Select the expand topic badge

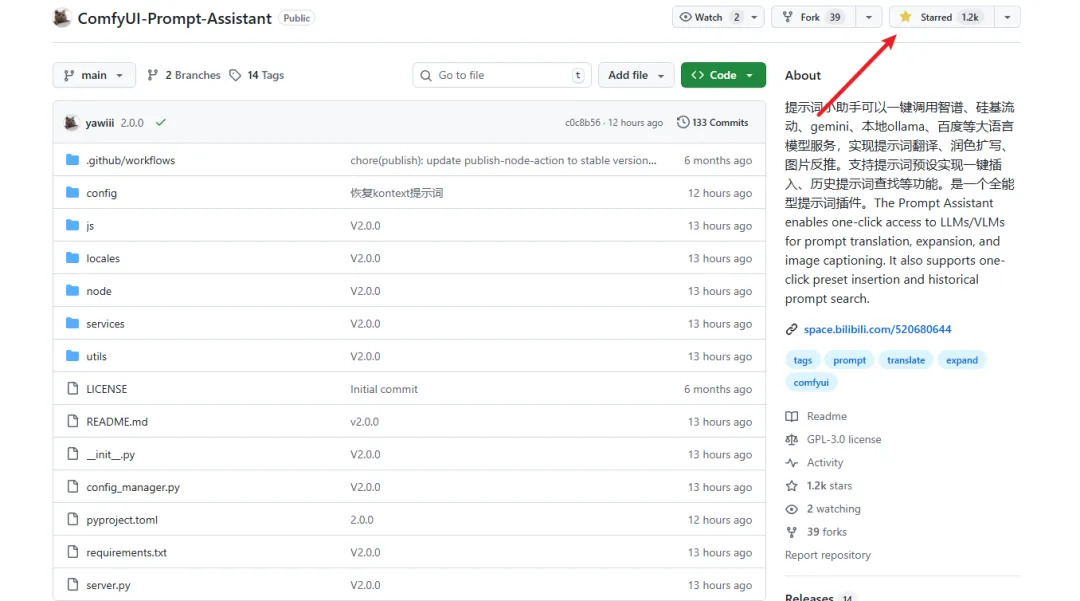pos(962,360)
